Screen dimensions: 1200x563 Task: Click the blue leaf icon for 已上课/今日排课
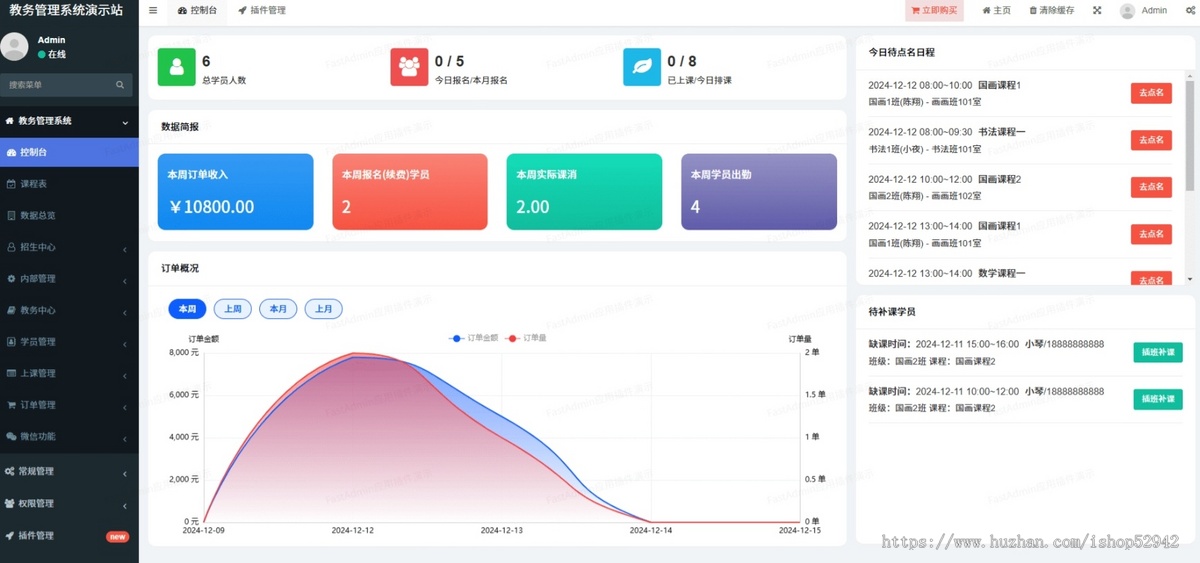642,67
